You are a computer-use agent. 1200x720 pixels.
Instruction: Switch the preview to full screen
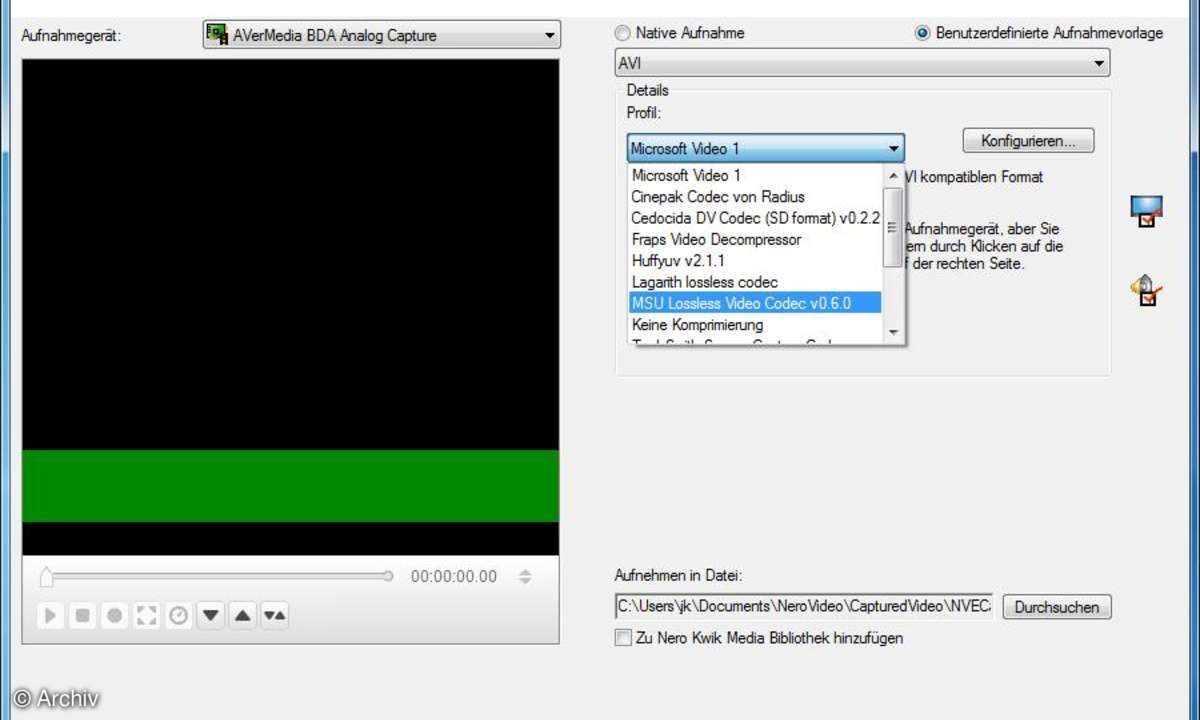click(x=146, y=616)
